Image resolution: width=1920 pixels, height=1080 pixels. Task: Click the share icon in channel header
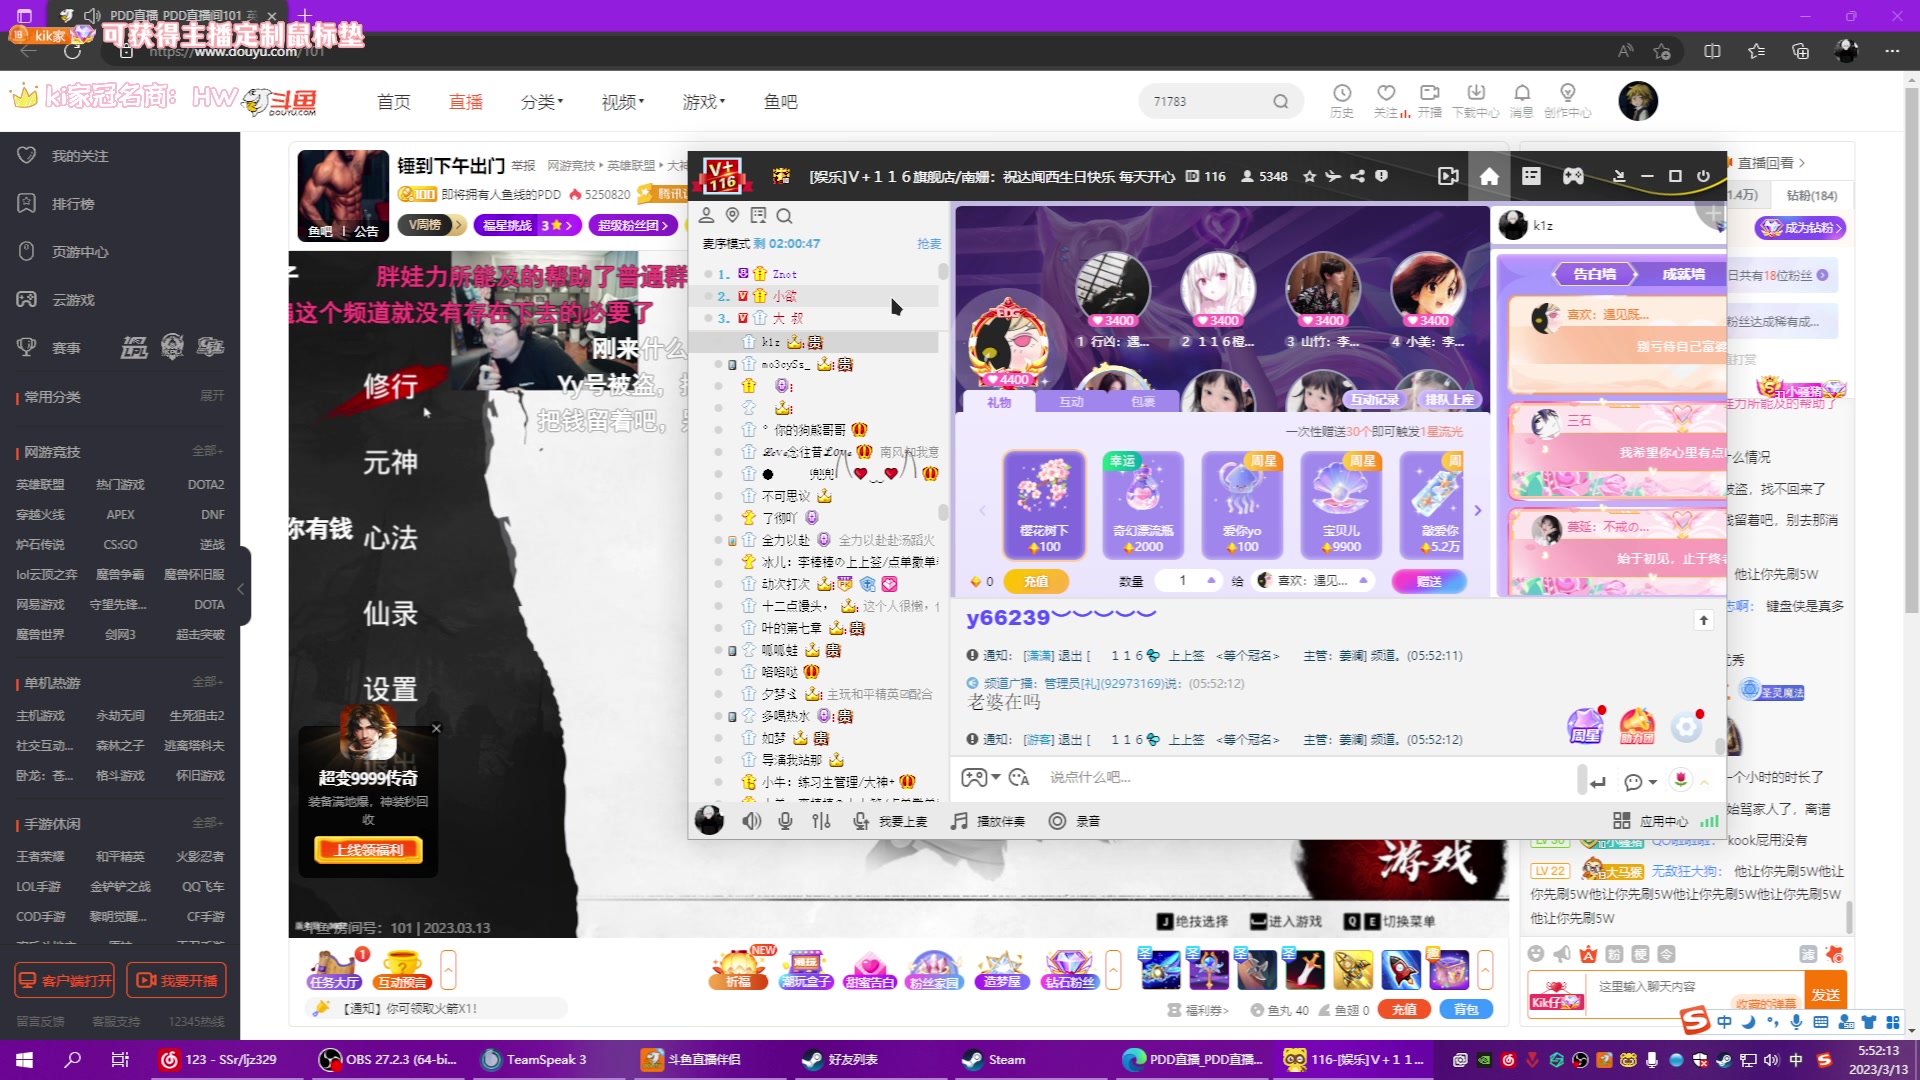[1357, 176]
